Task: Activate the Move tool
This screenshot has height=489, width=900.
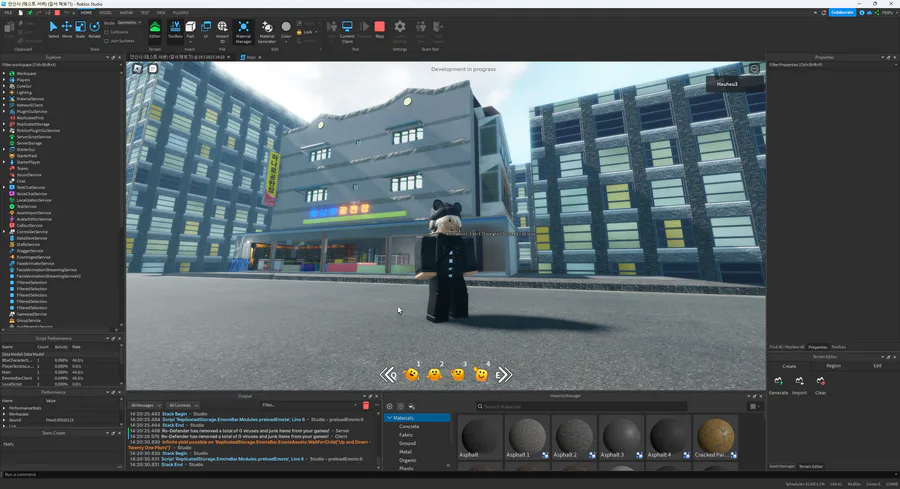Action: 67,29
